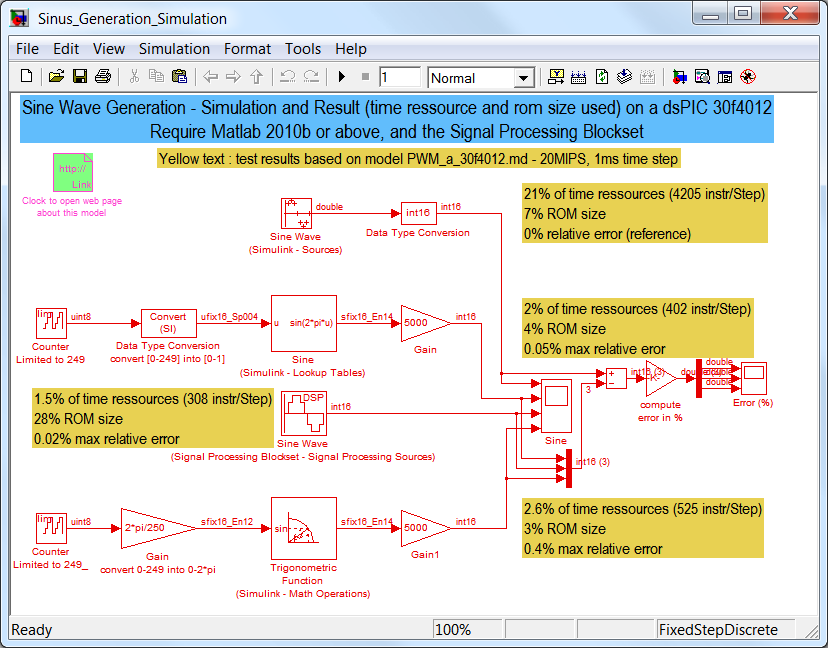The height and width of the screenshot is (648, 828).
Task: Click the '2% of time ressources' annotation
Action: click(637, 328)
